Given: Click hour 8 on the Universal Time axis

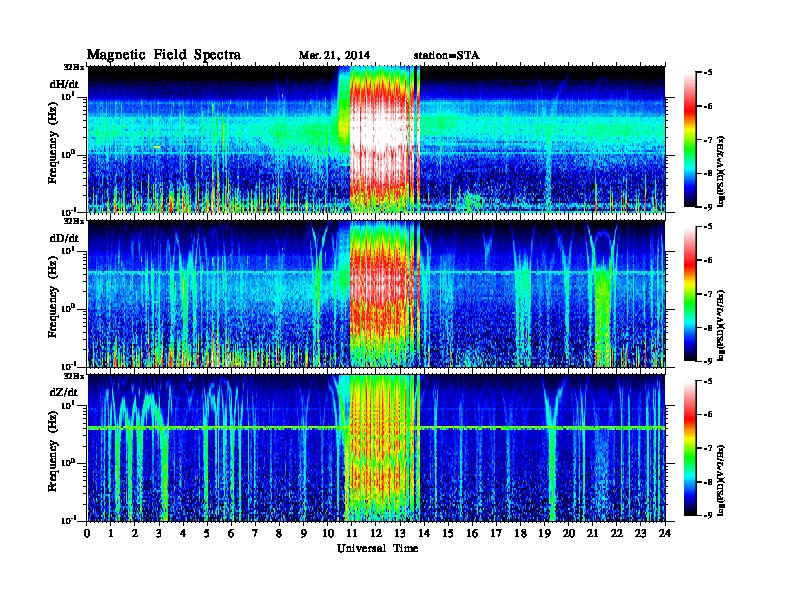Looking at the screenshot, I should click(279, 534).
